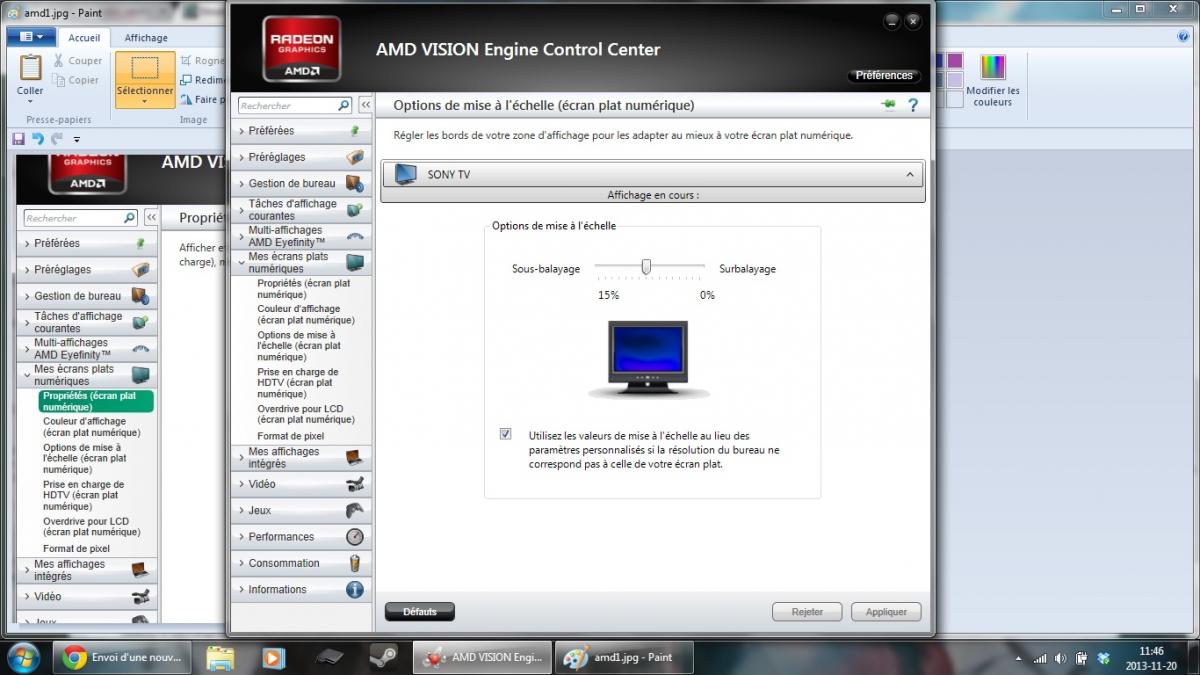Click the Jeux gamepad icon
The width and height of the screenshot is (1200, 675).
pos(355,510)
